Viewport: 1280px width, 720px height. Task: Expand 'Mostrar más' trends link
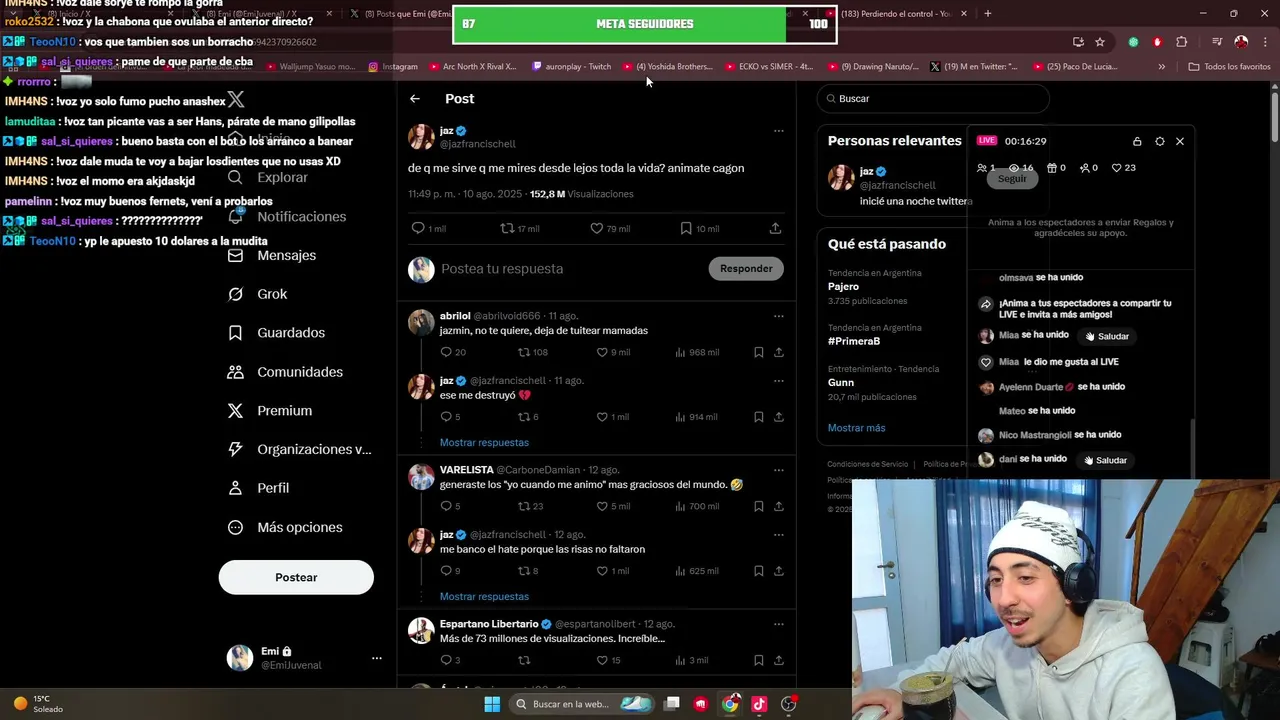(856, 428)
